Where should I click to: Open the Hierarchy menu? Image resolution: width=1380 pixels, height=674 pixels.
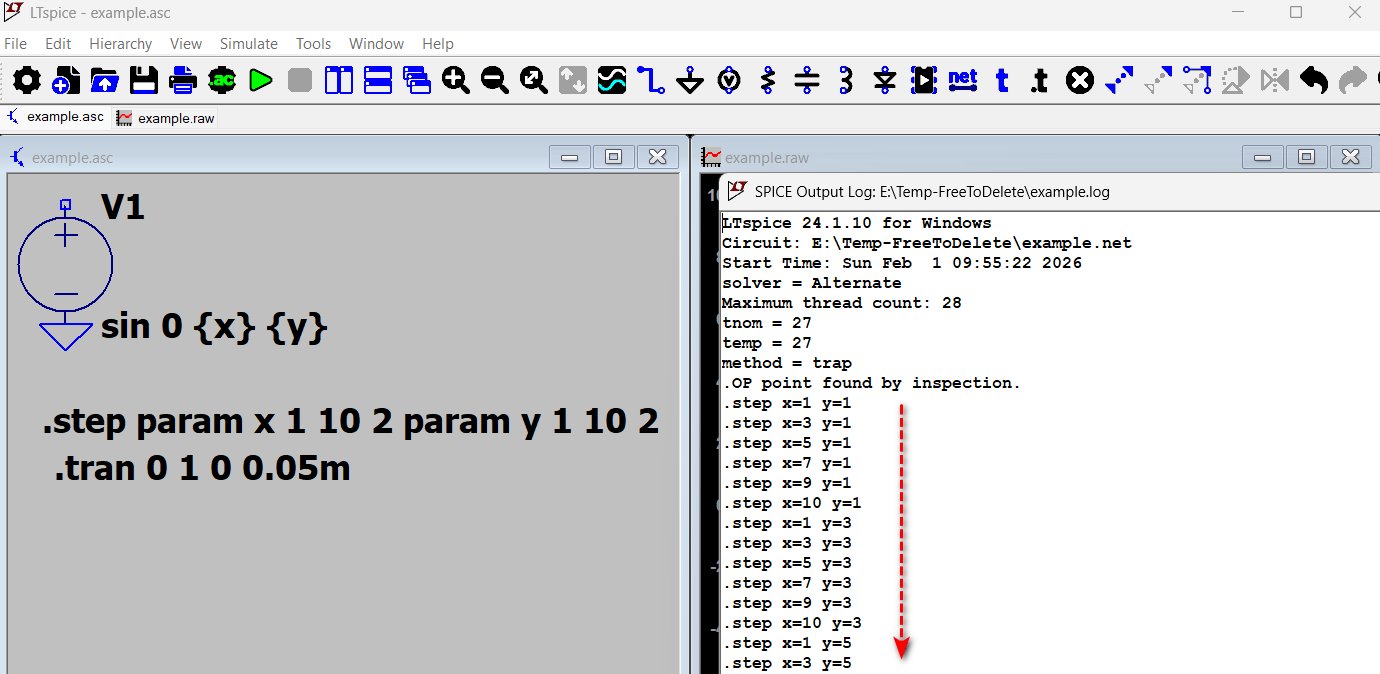click(x=120, y=44)
